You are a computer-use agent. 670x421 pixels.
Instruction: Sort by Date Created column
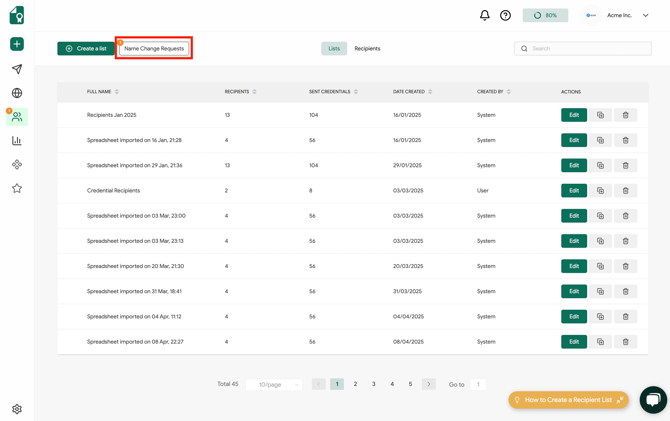(x=431, y=92)
